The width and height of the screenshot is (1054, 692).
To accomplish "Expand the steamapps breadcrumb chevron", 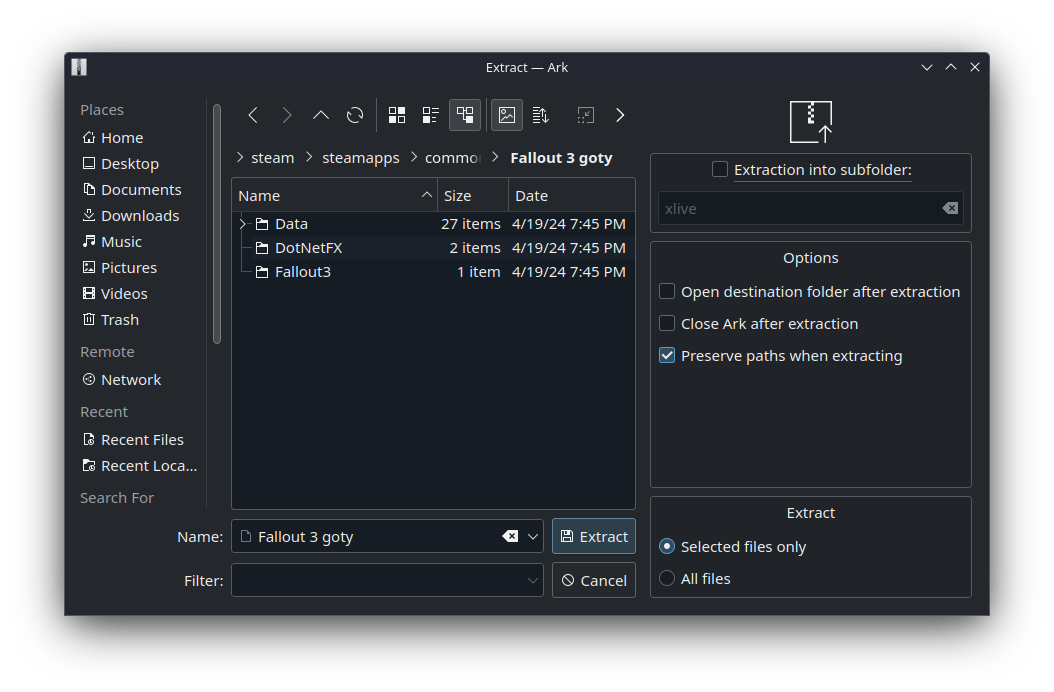I will tap(309, 157).
